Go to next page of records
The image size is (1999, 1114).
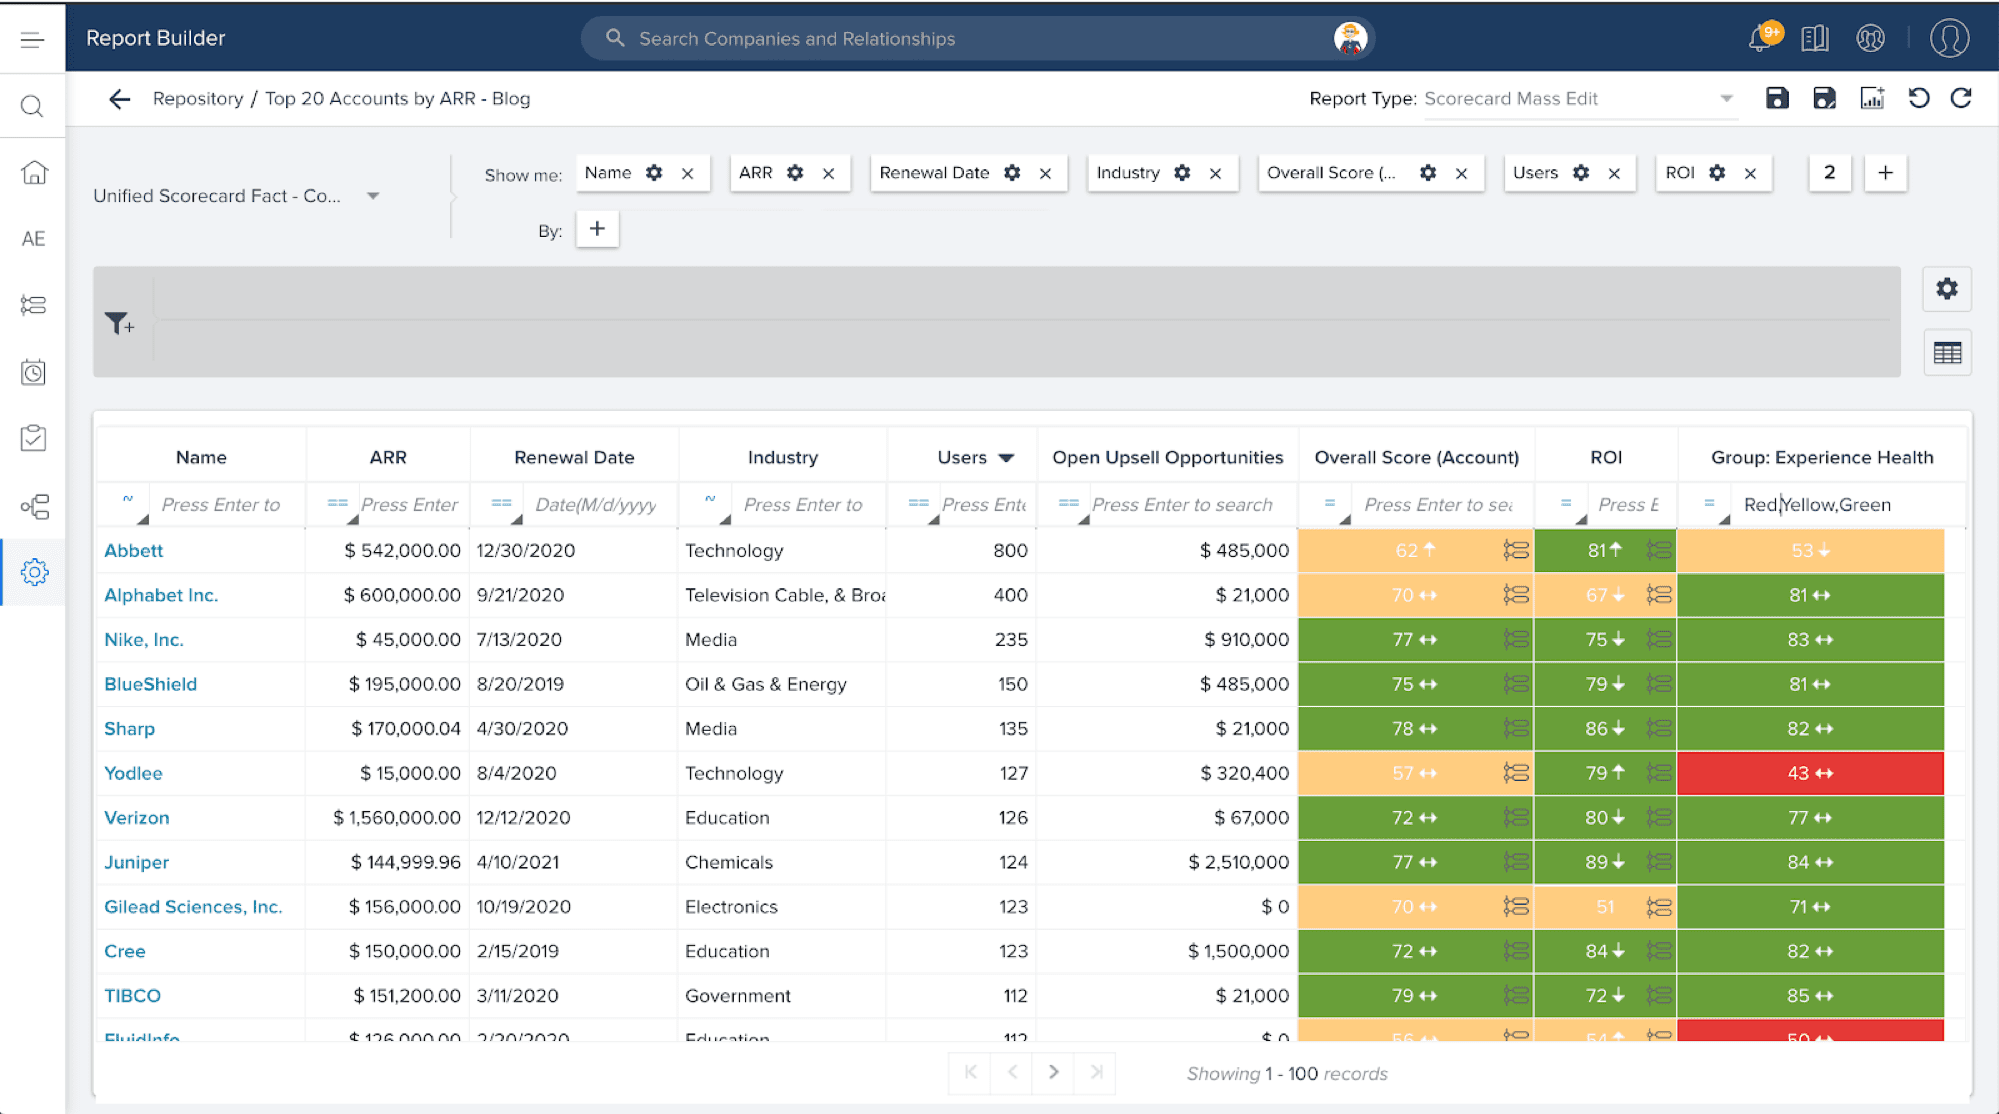pyautogui.click(x=1053, y=1072)
